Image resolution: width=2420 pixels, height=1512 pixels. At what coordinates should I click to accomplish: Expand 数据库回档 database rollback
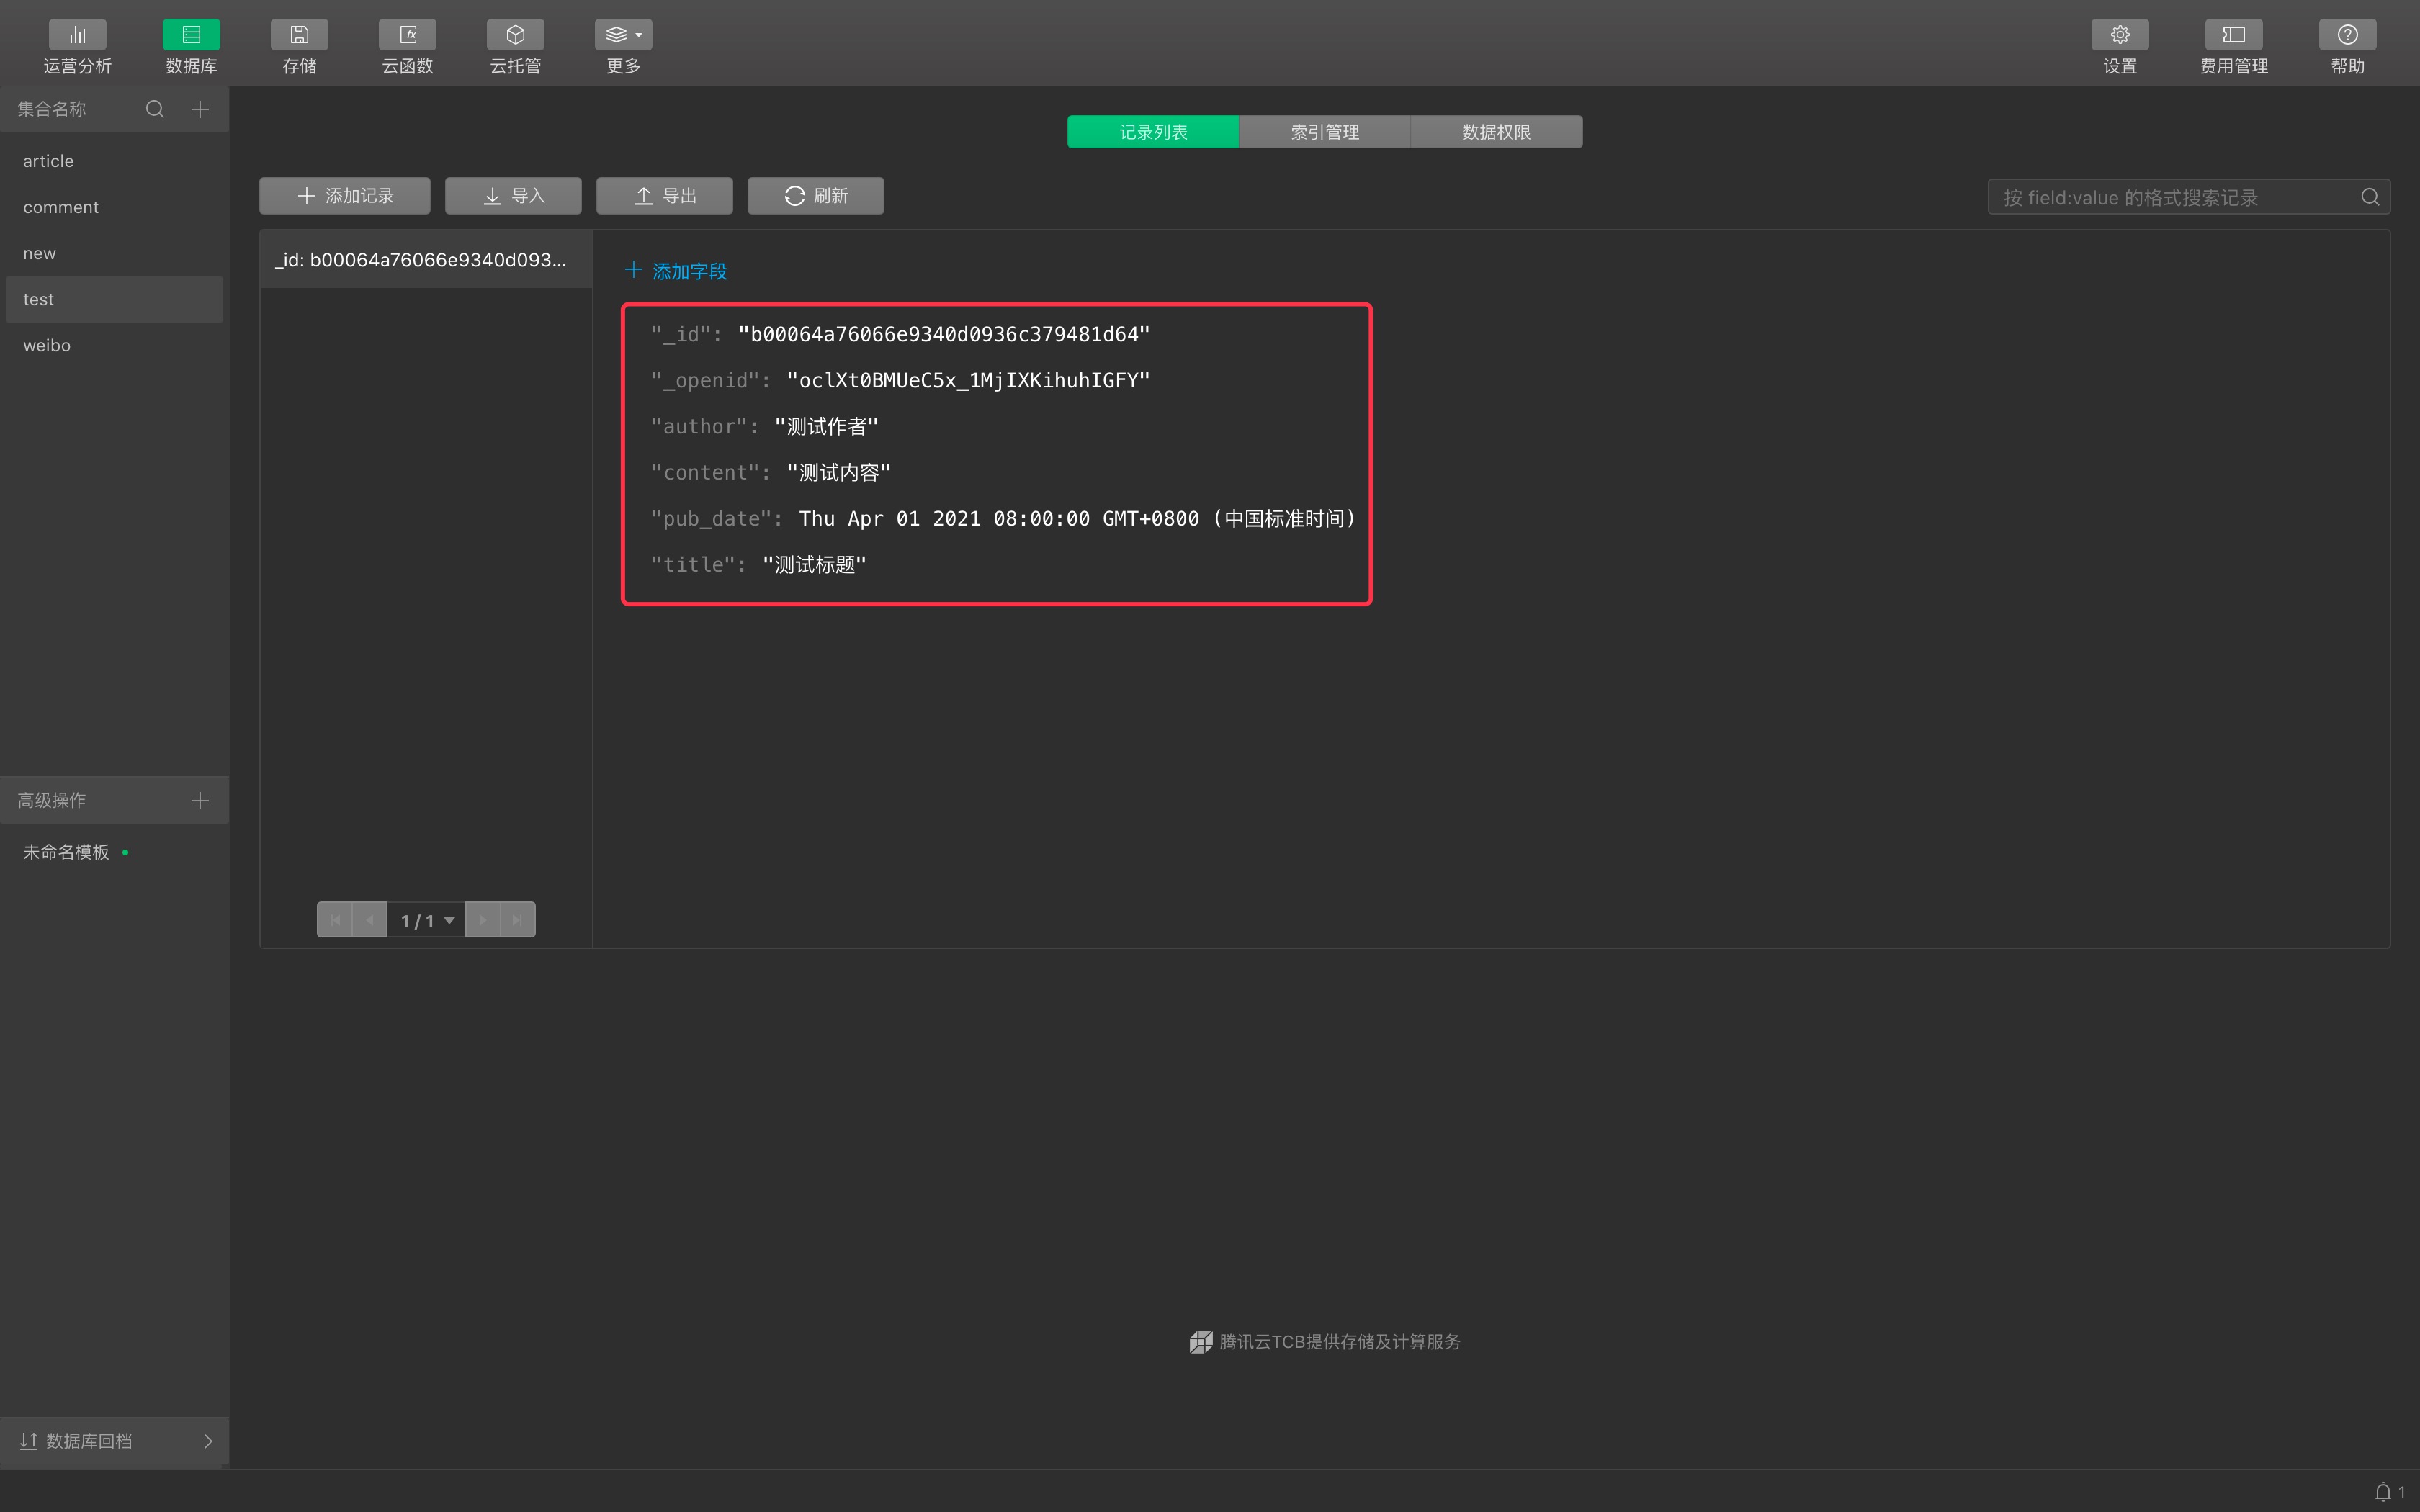[x=115, y=1441]
